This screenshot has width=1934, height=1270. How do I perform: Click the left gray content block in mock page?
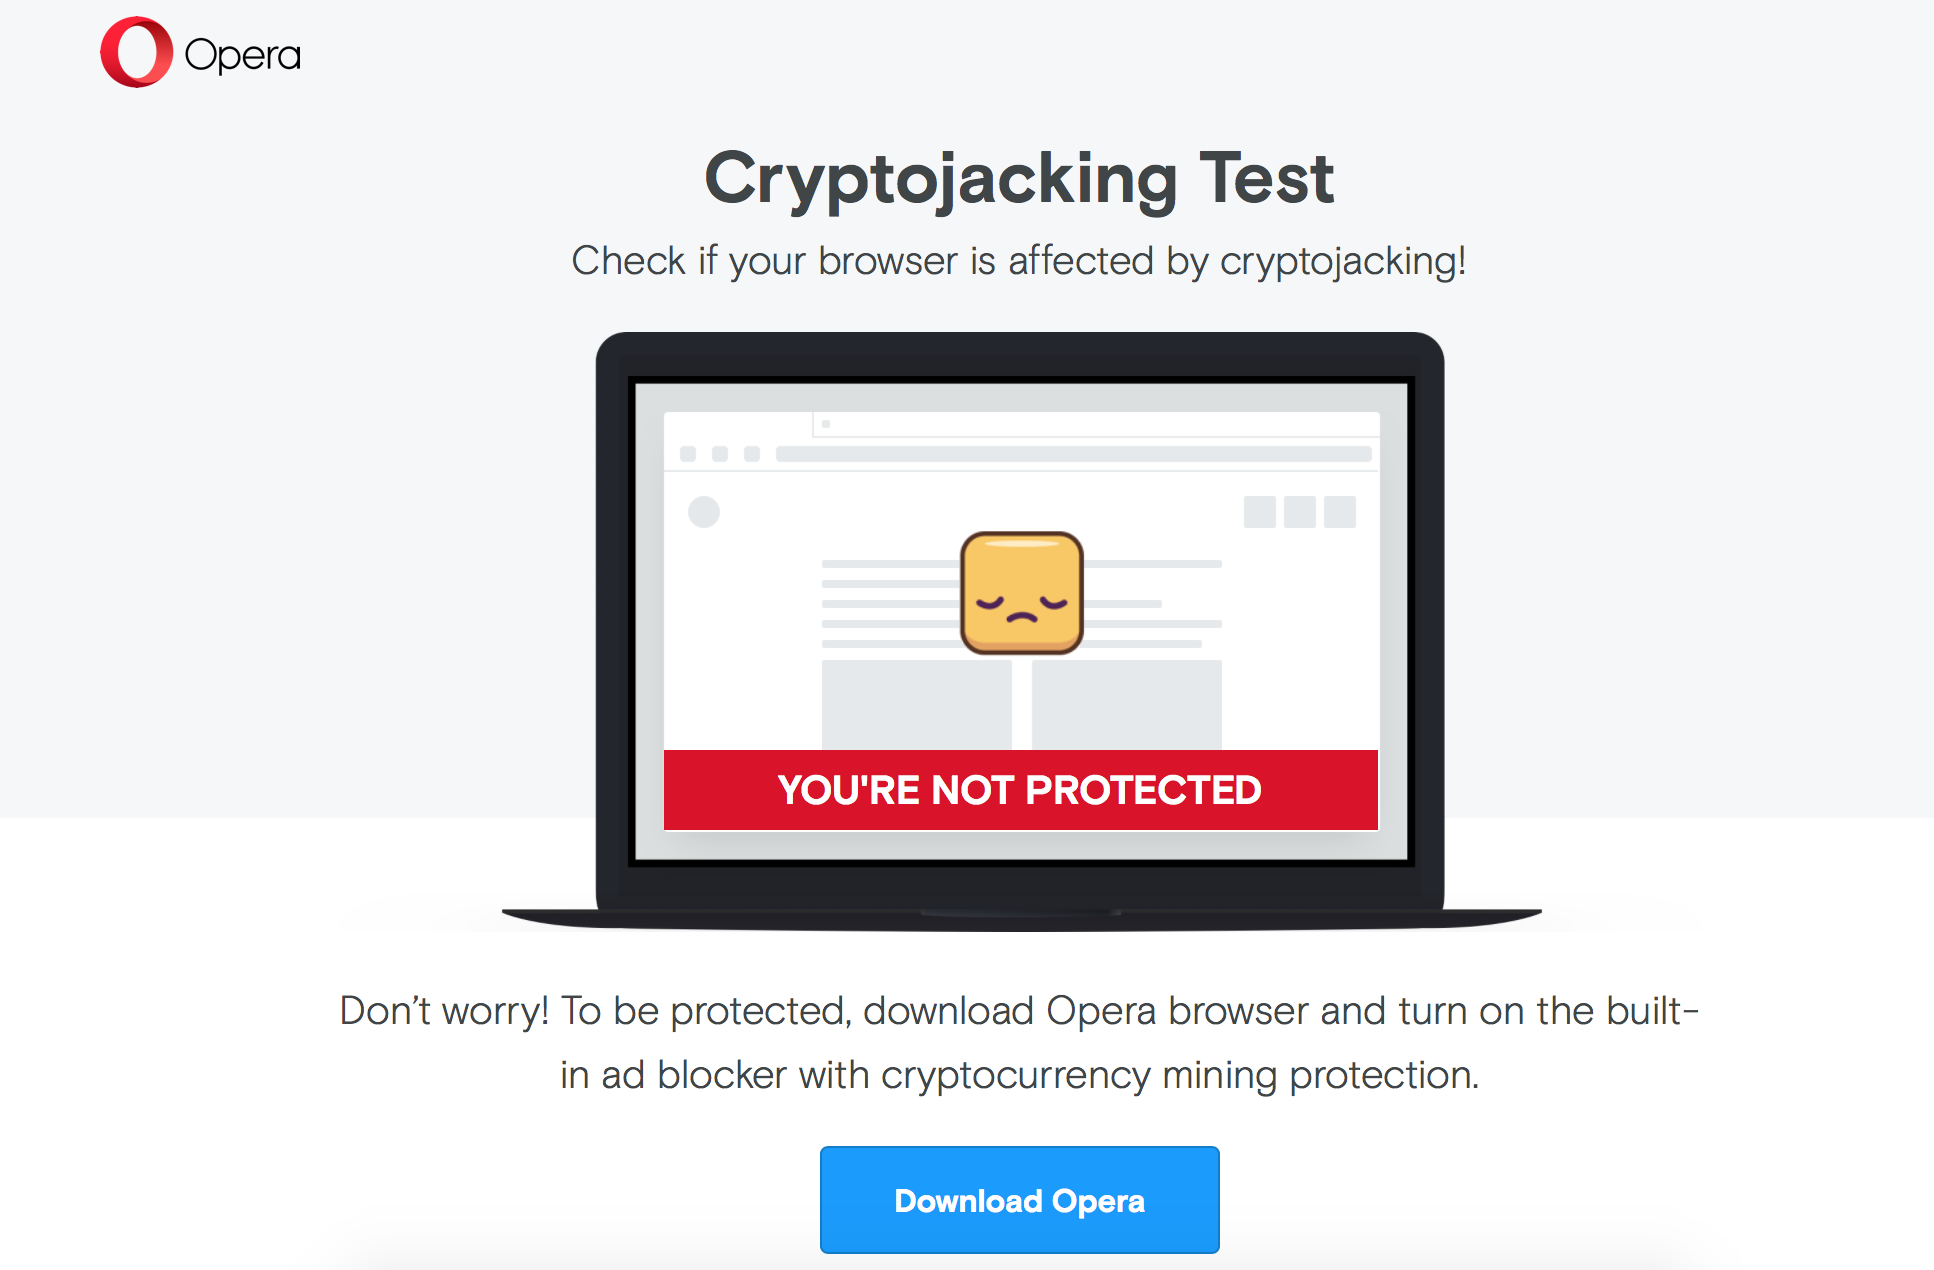pyautogui.click(x=916, y=704)
